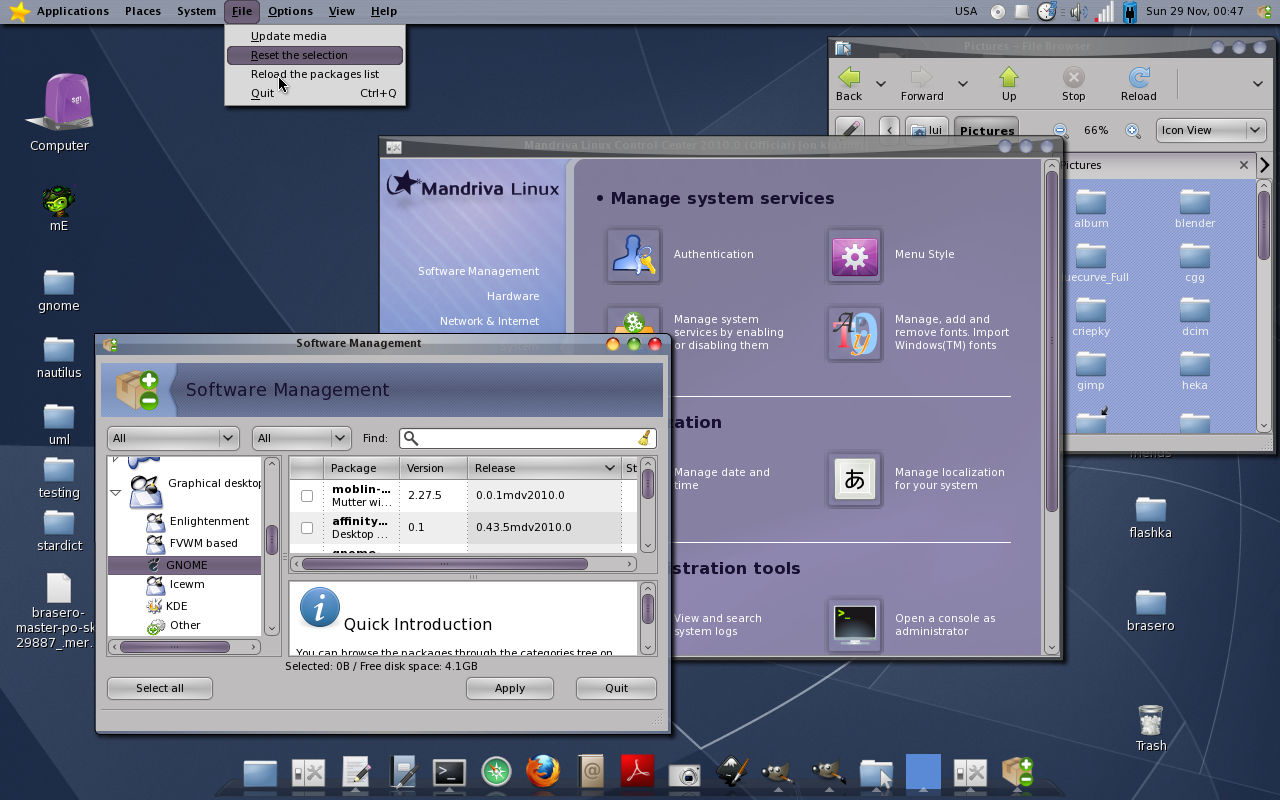Launch Adobe Reader from the dock
1280x800 pixels.
pyautogui.click(x=637, y=772)
